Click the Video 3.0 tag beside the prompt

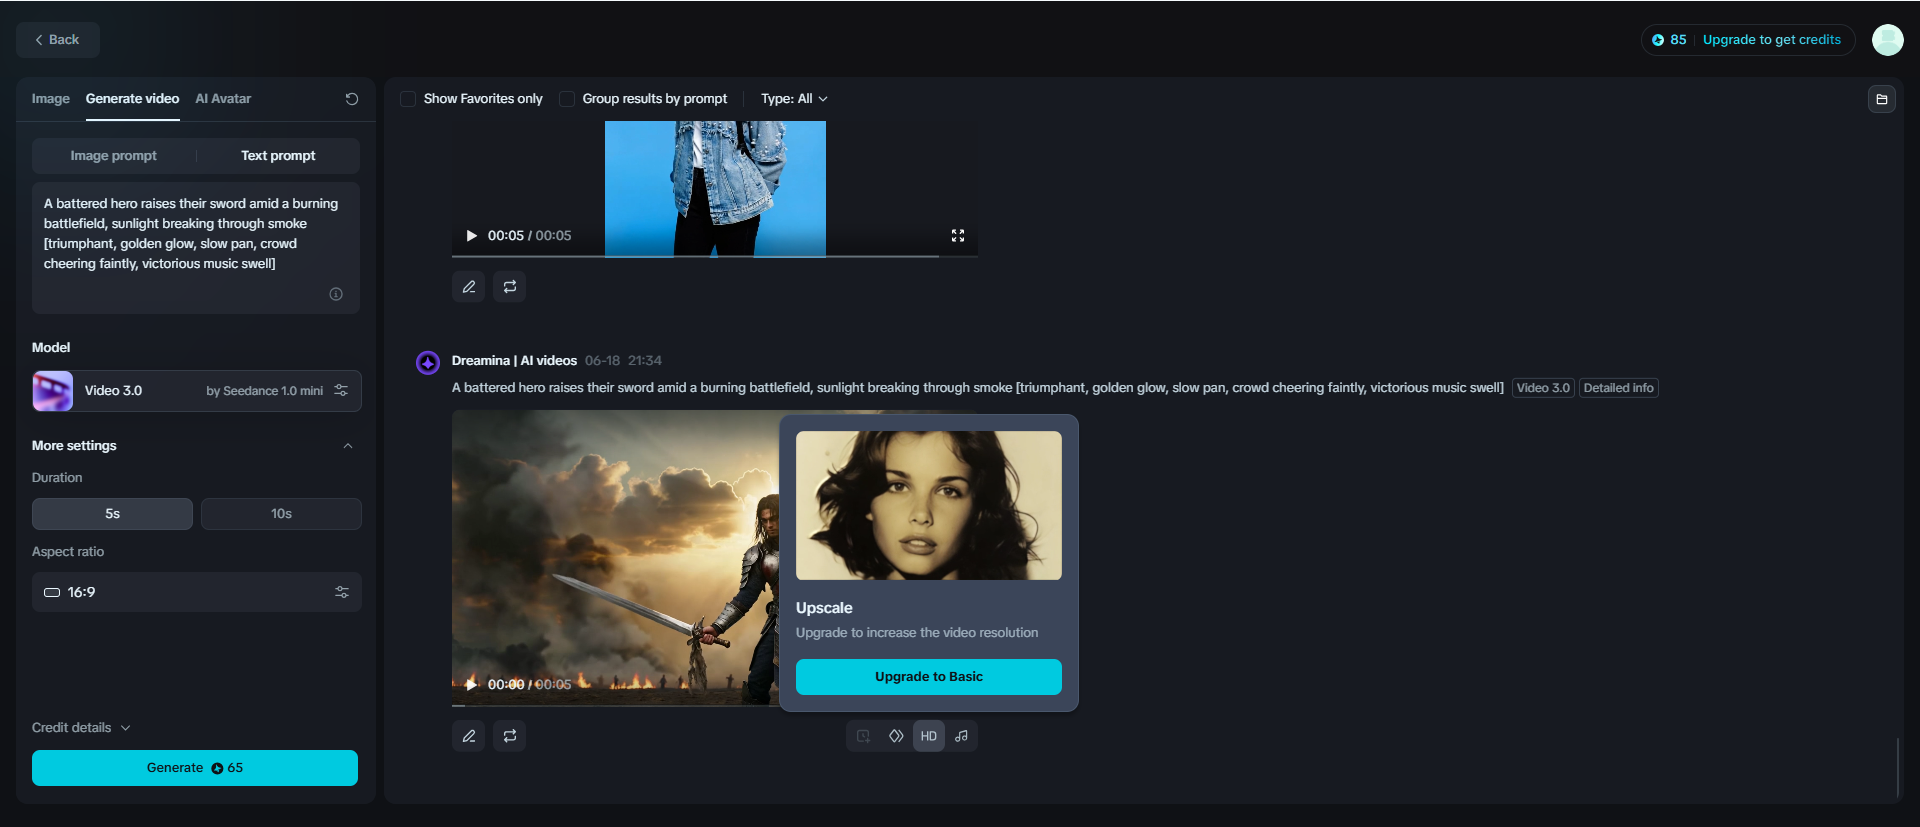click(1543, 388)
